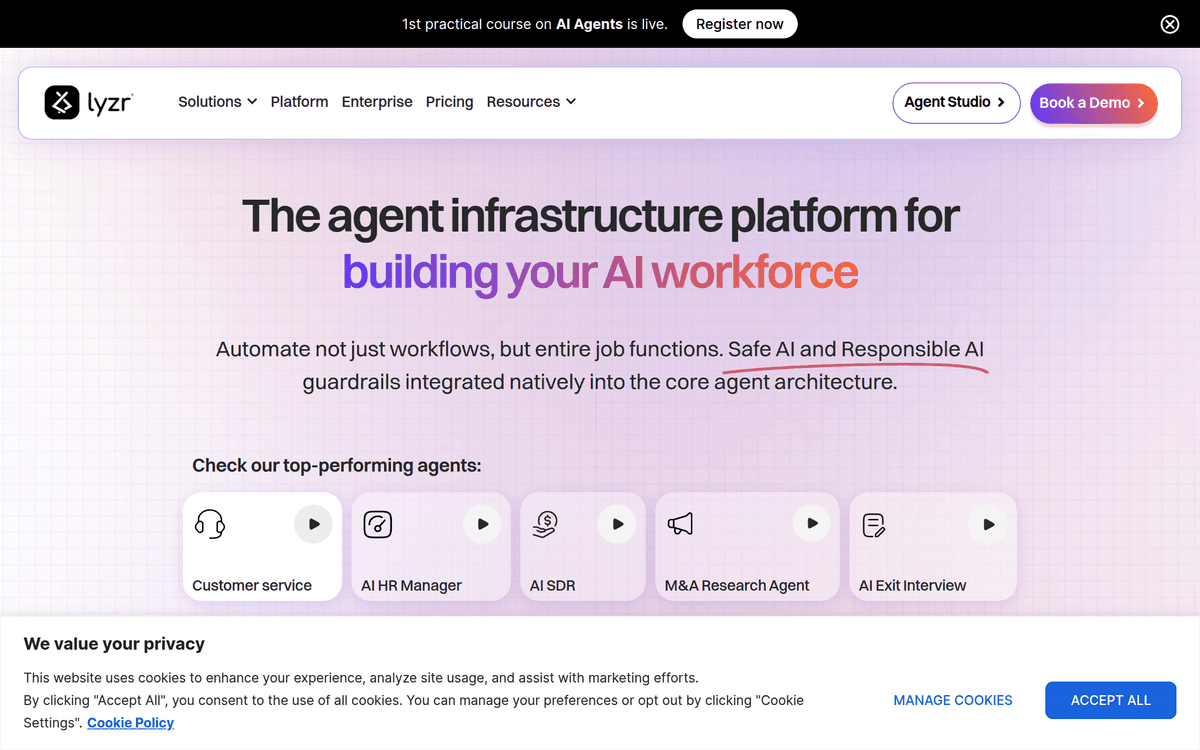Expand the Resources dropdown menu
This screenshot has height=750, width=1200.
(x=531, y=102)
